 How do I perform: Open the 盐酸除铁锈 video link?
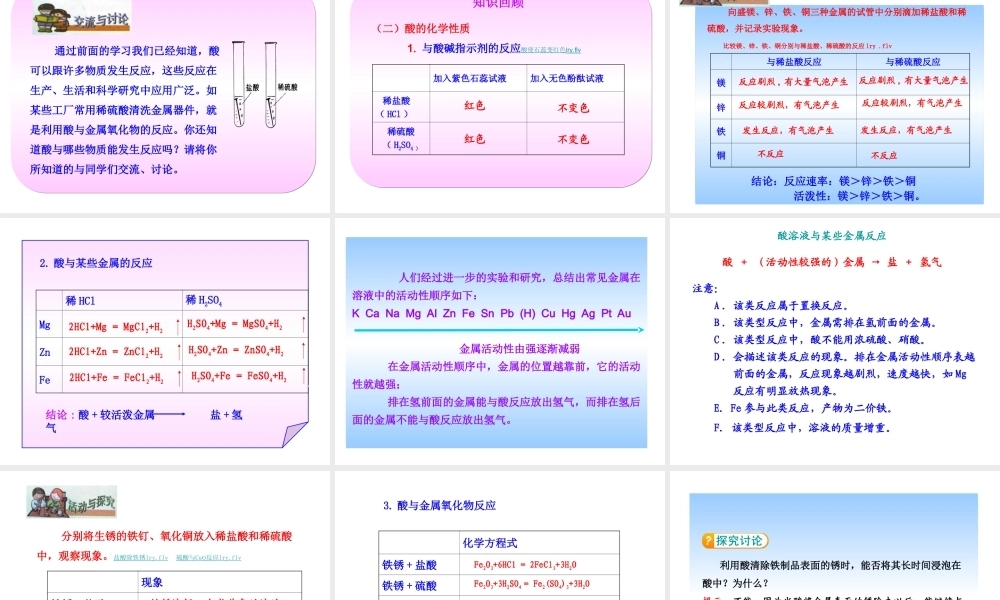[141, 557]
